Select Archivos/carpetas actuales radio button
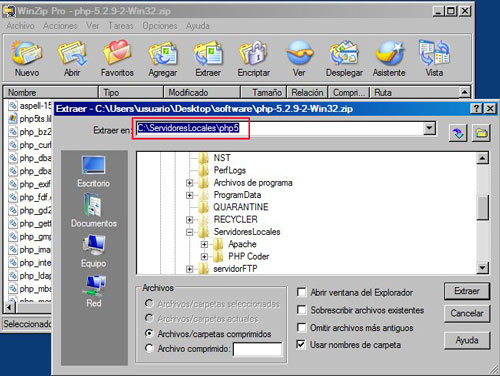 click(x=149, y=318)
